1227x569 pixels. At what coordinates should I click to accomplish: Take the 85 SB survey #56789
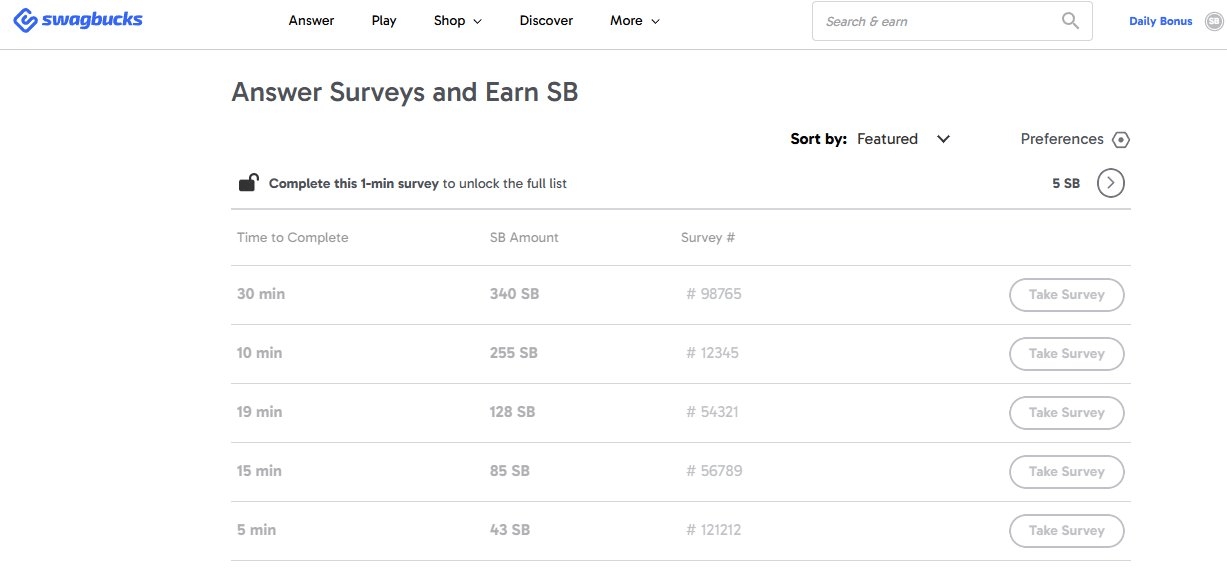(x=1067, y=472)
